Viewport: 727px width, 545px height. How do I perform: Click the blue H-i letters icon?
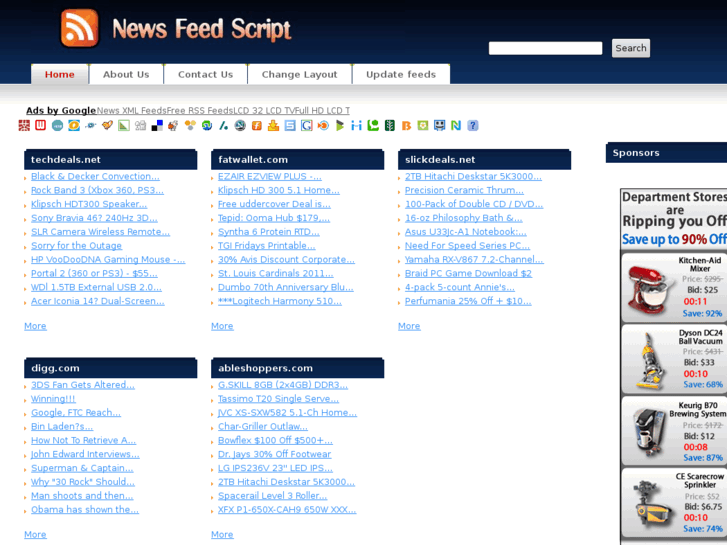[x=357, y=125]
